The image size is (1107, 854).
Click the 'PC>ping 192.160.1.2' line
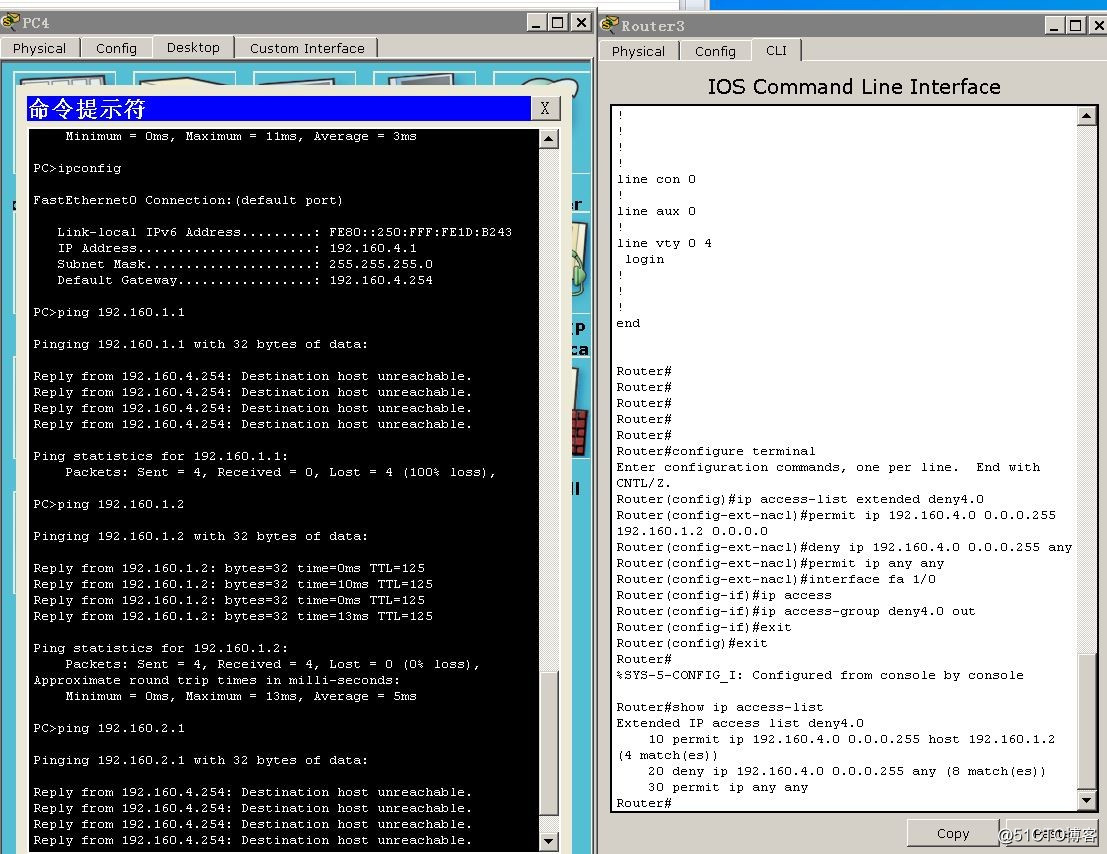coord(109,504)
